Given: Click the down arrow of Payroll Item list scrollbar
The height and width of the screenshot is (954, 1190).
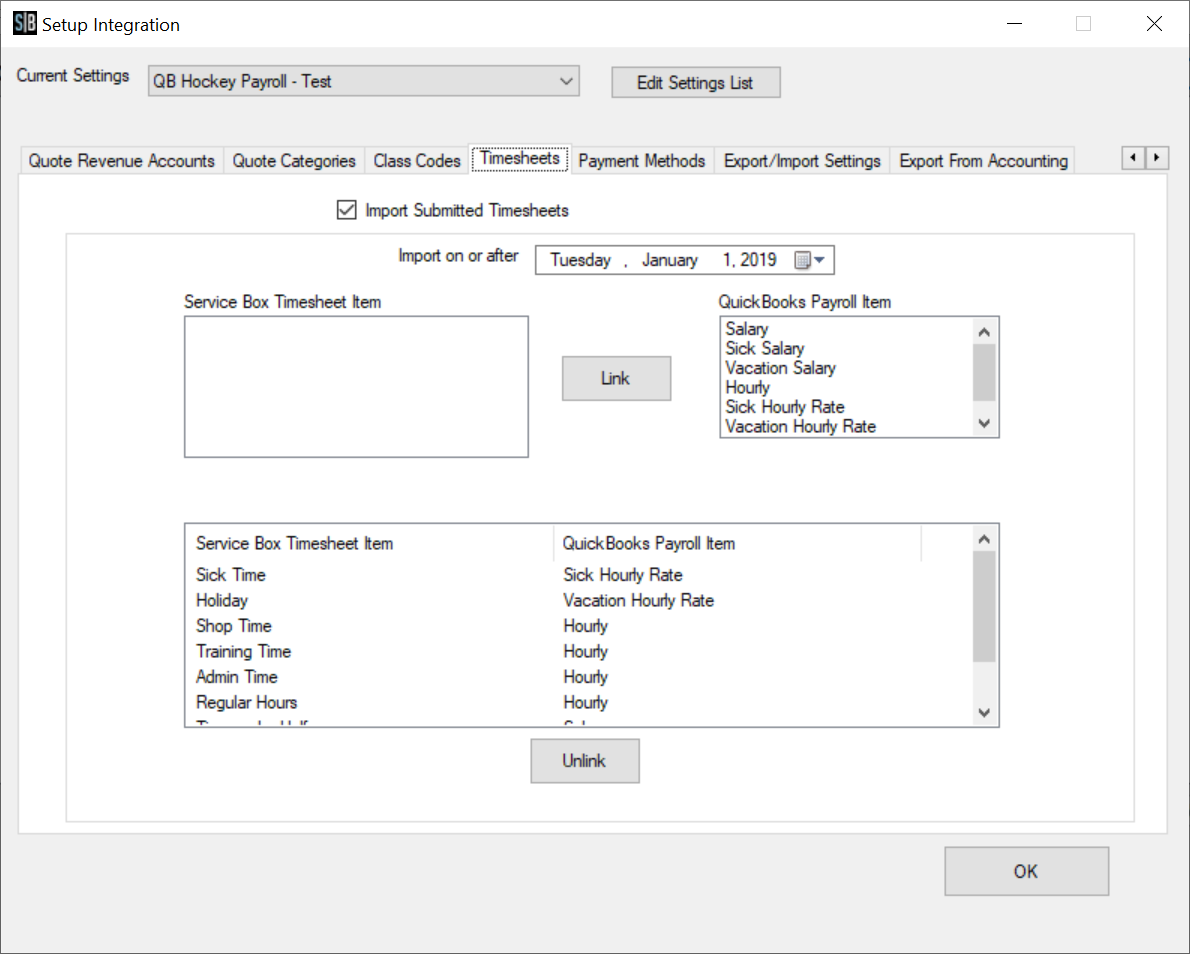Looking at the screenshot, I should pyautogui.click(x=984, y=423).
